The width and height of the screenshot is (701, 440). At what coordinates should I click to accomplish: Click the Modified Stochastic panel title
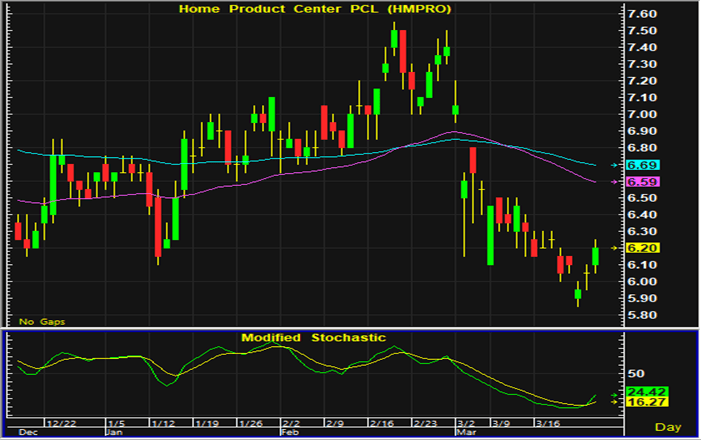[x=313, y=338]
